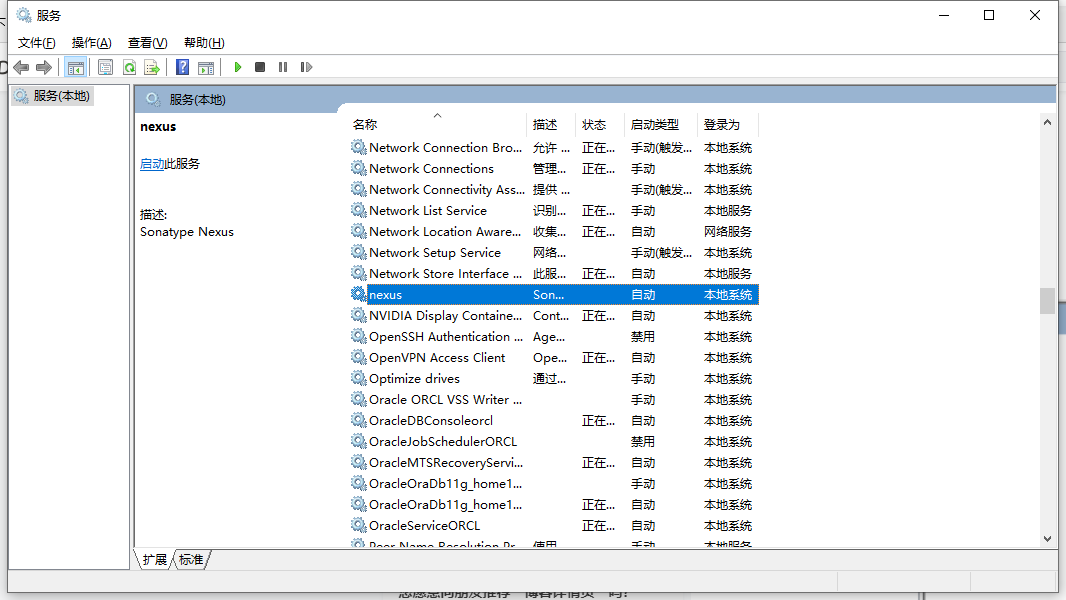Start the service with green play icon
This screenshot has height=600, width=1066.
pos(237,67)
